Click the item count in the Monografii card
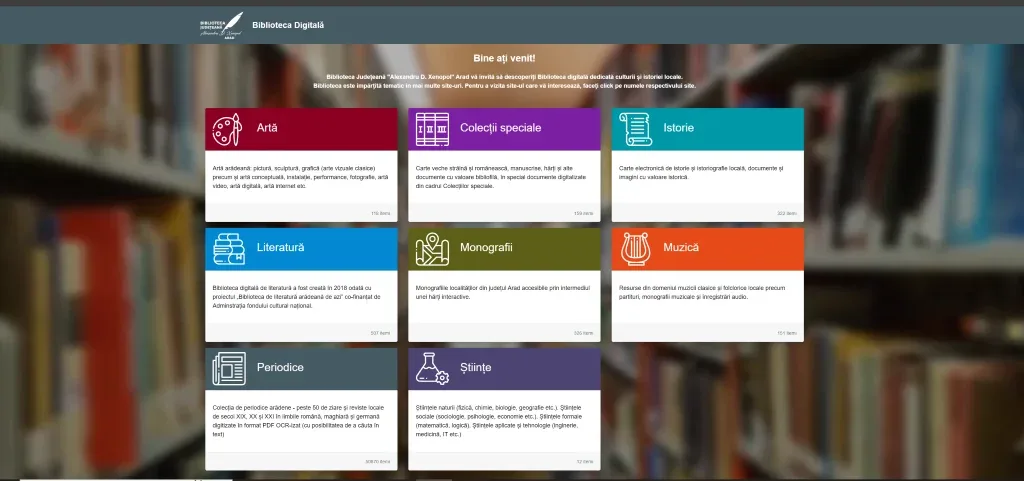 (x=584, y=333)
